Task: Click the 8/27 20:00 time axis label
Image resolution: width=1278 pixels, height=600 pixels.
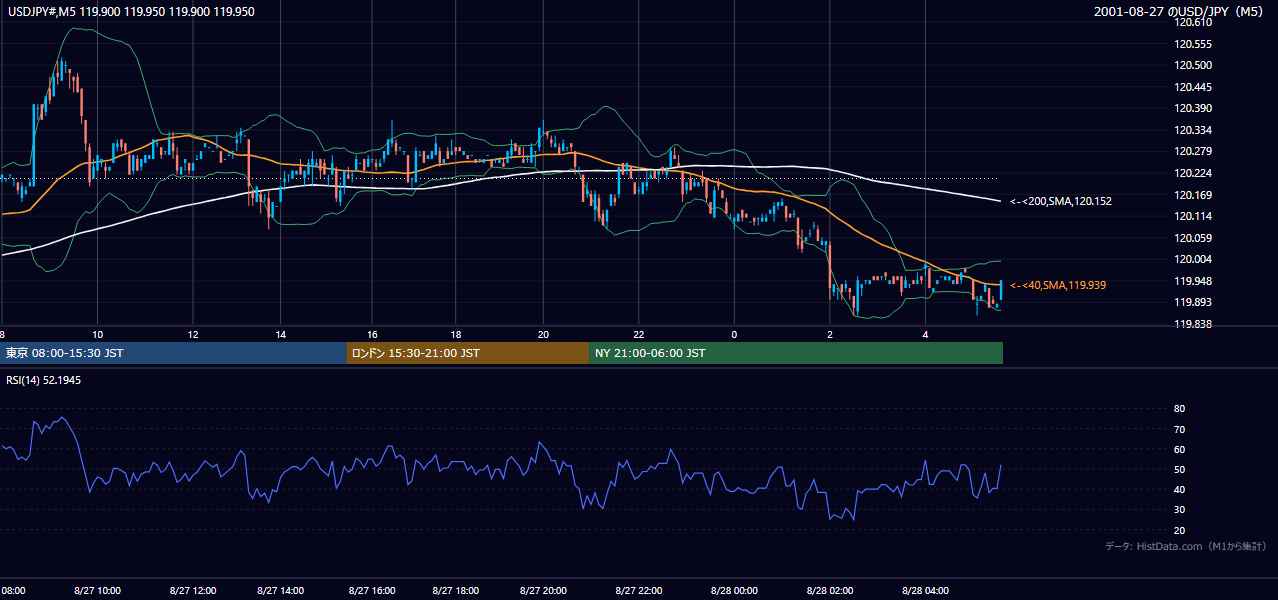Action: pos(543,591)
